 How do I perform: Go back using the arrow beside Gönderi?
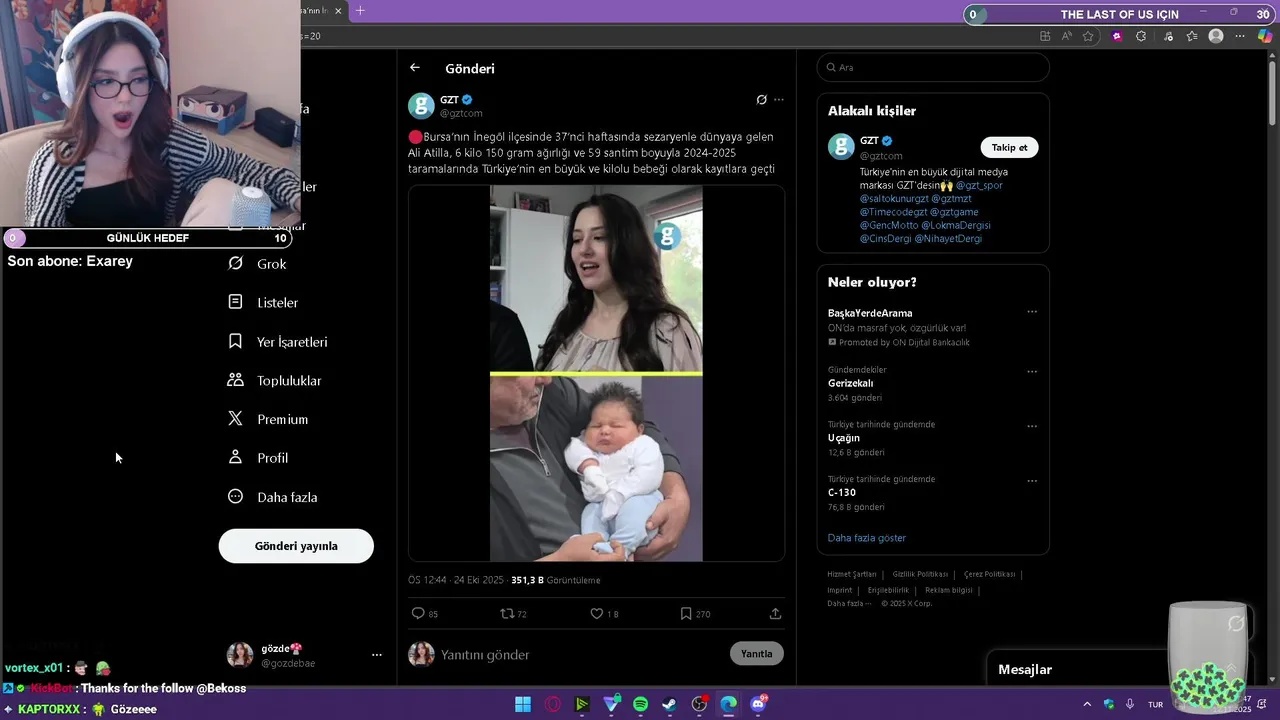(x=414, y=68)
